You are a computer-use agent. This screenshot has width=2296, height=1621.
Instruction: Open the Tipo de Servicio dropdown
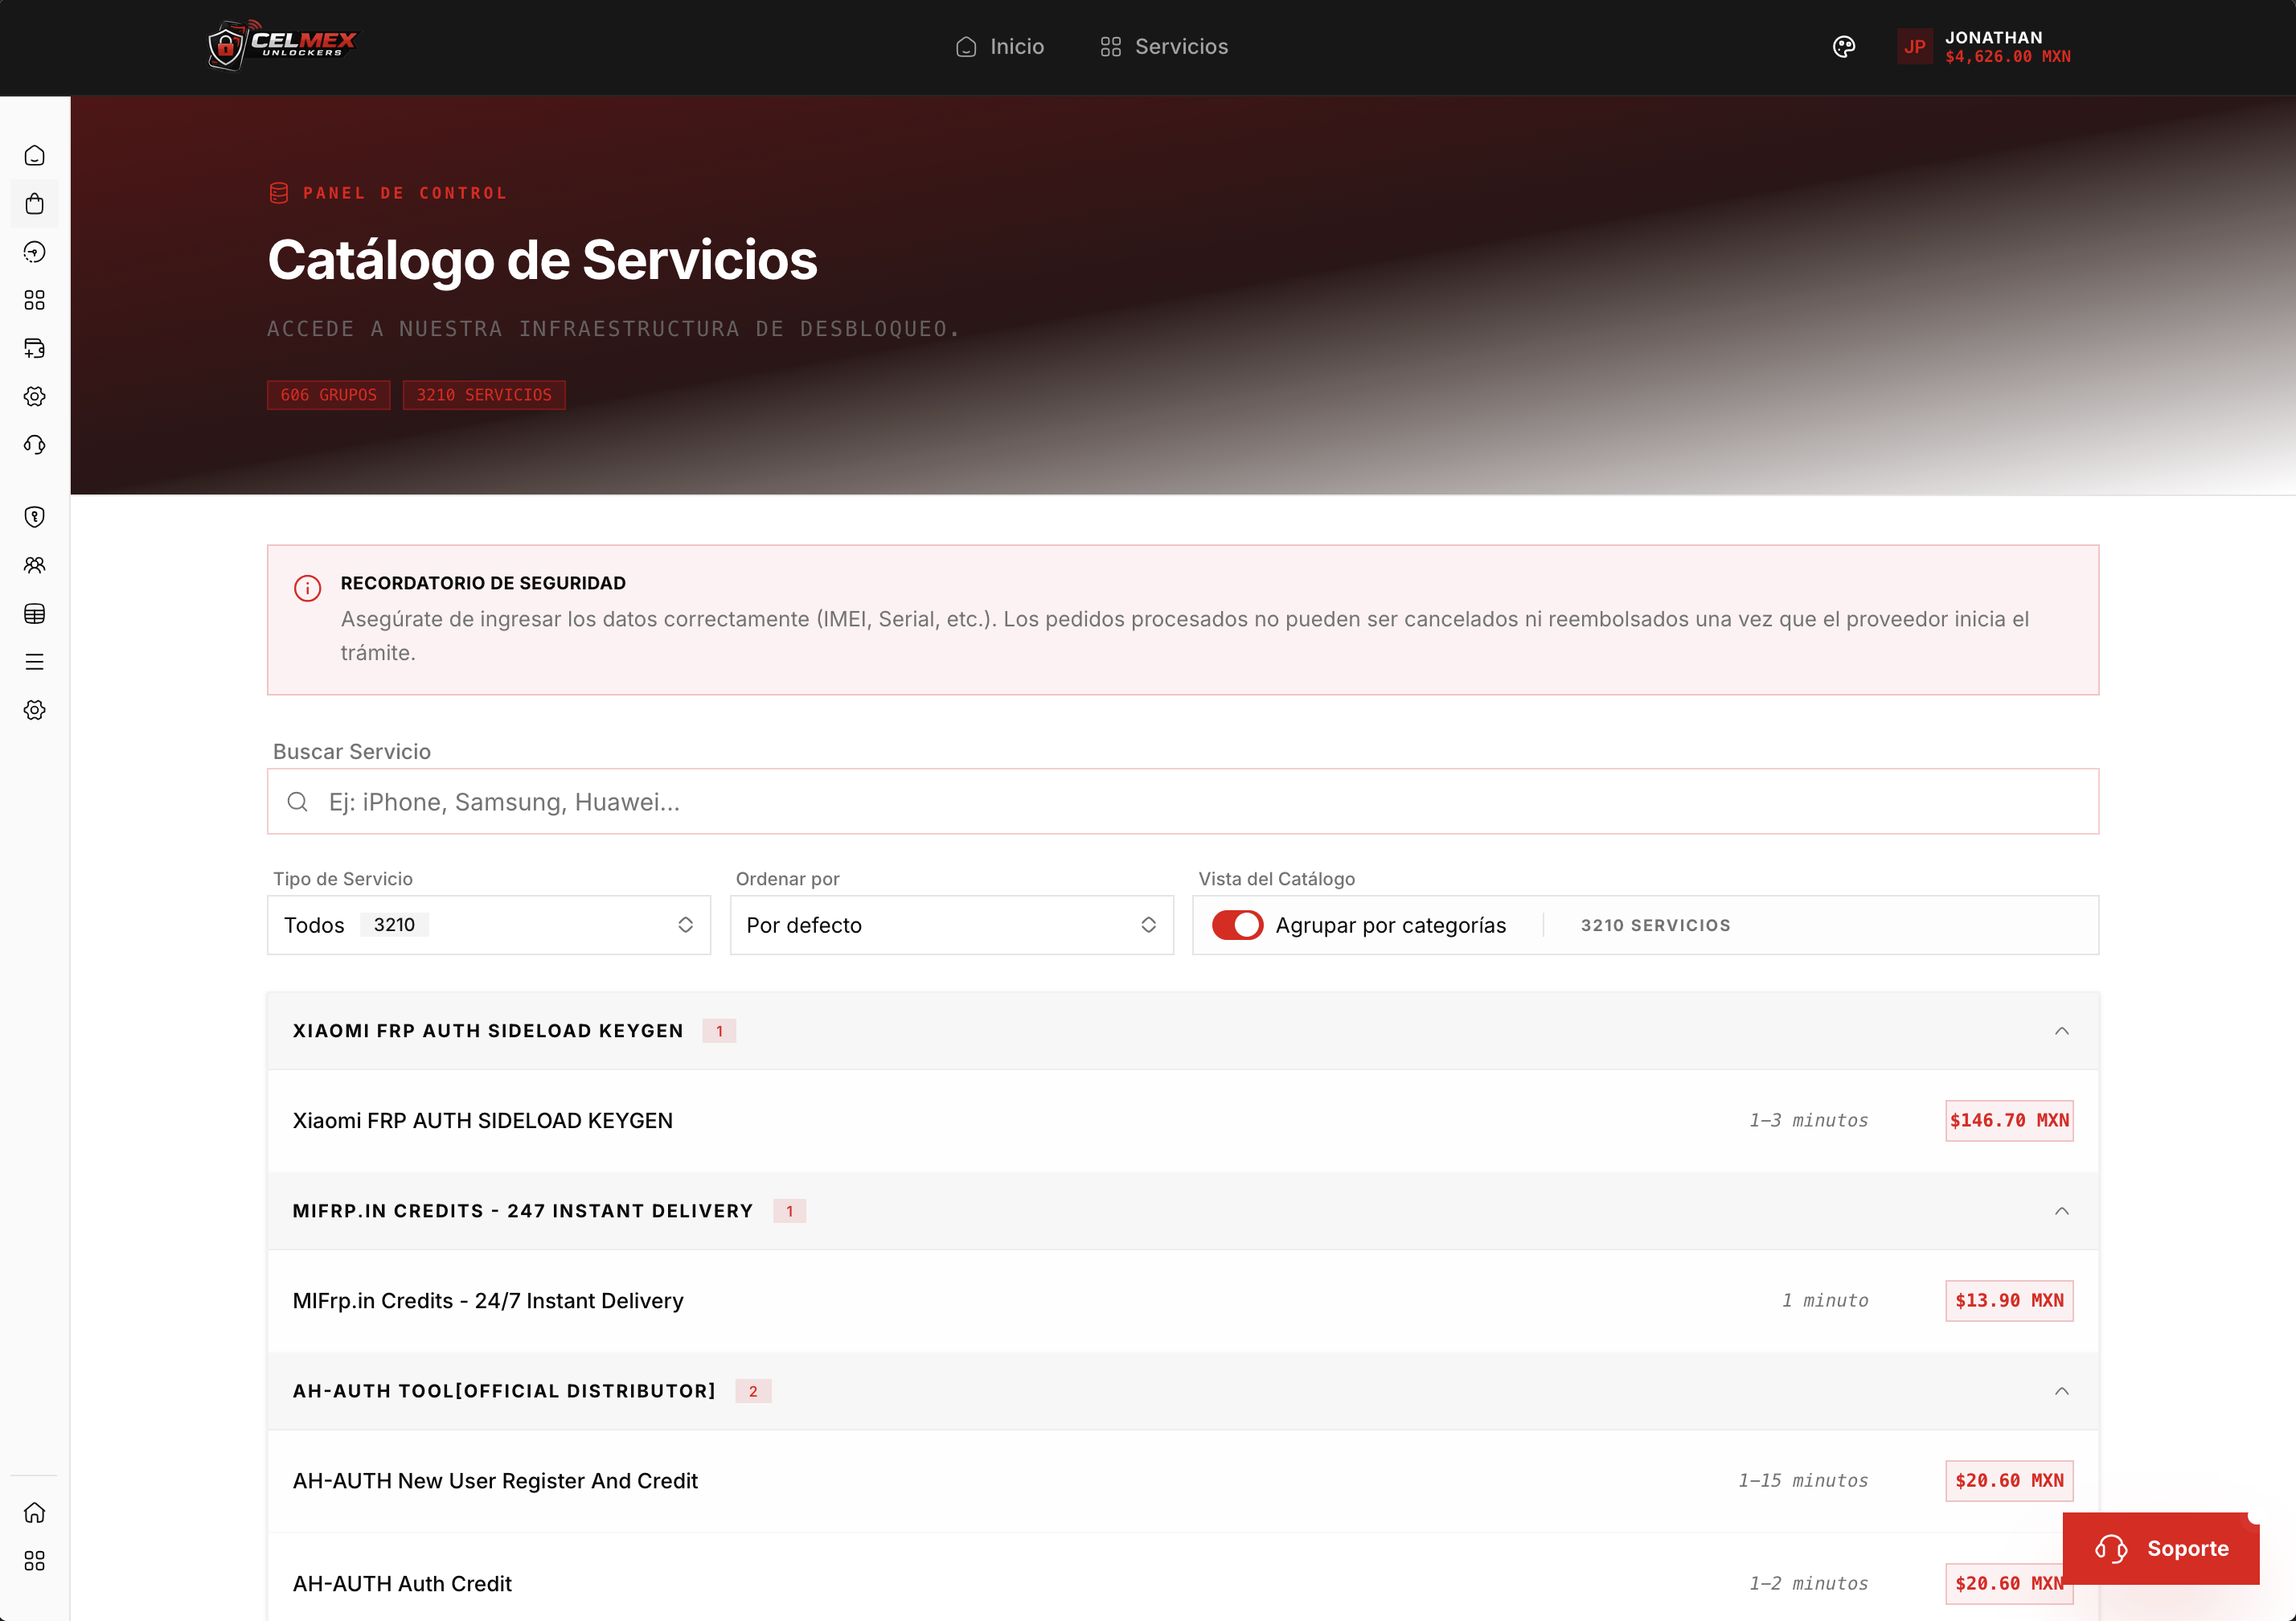(488, 925)
